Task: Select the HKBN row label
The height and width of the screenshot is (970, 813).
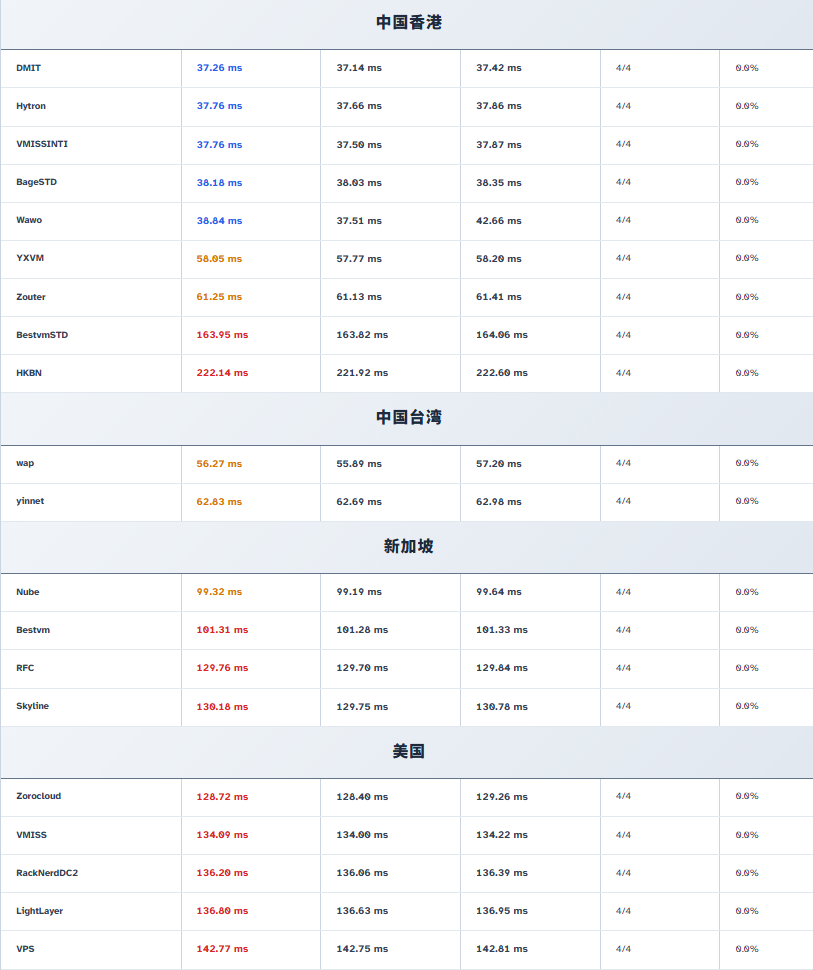Action: [x=29, y=373]
